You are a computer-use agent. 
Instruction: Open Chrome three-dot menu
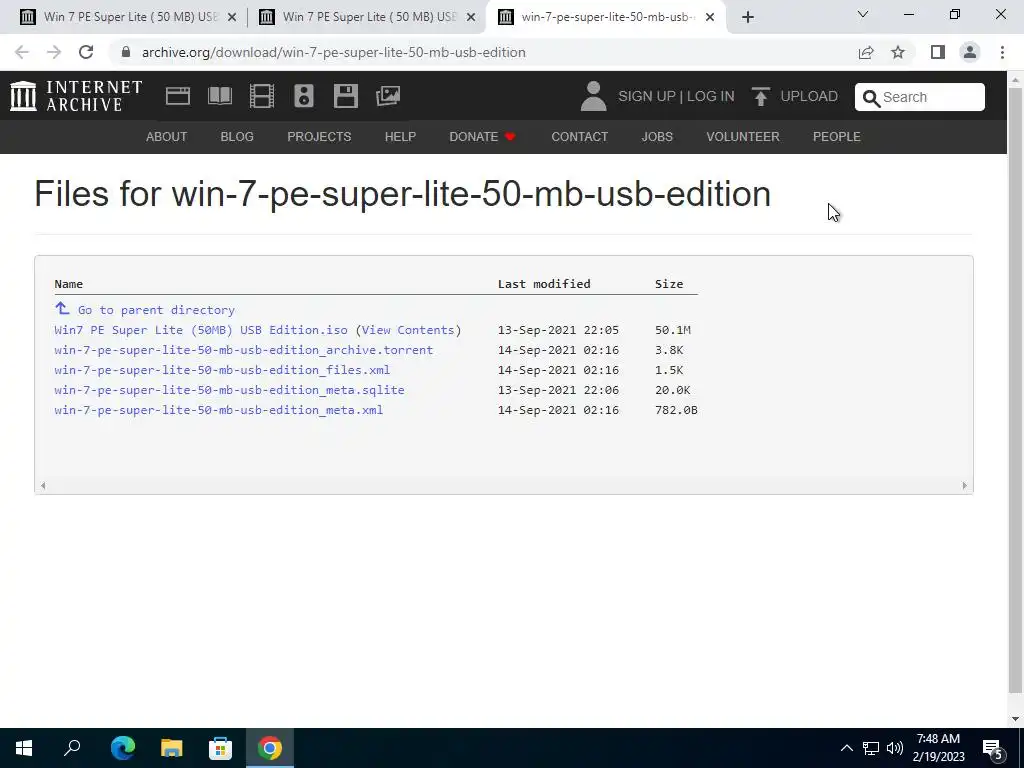point(1002,52)
